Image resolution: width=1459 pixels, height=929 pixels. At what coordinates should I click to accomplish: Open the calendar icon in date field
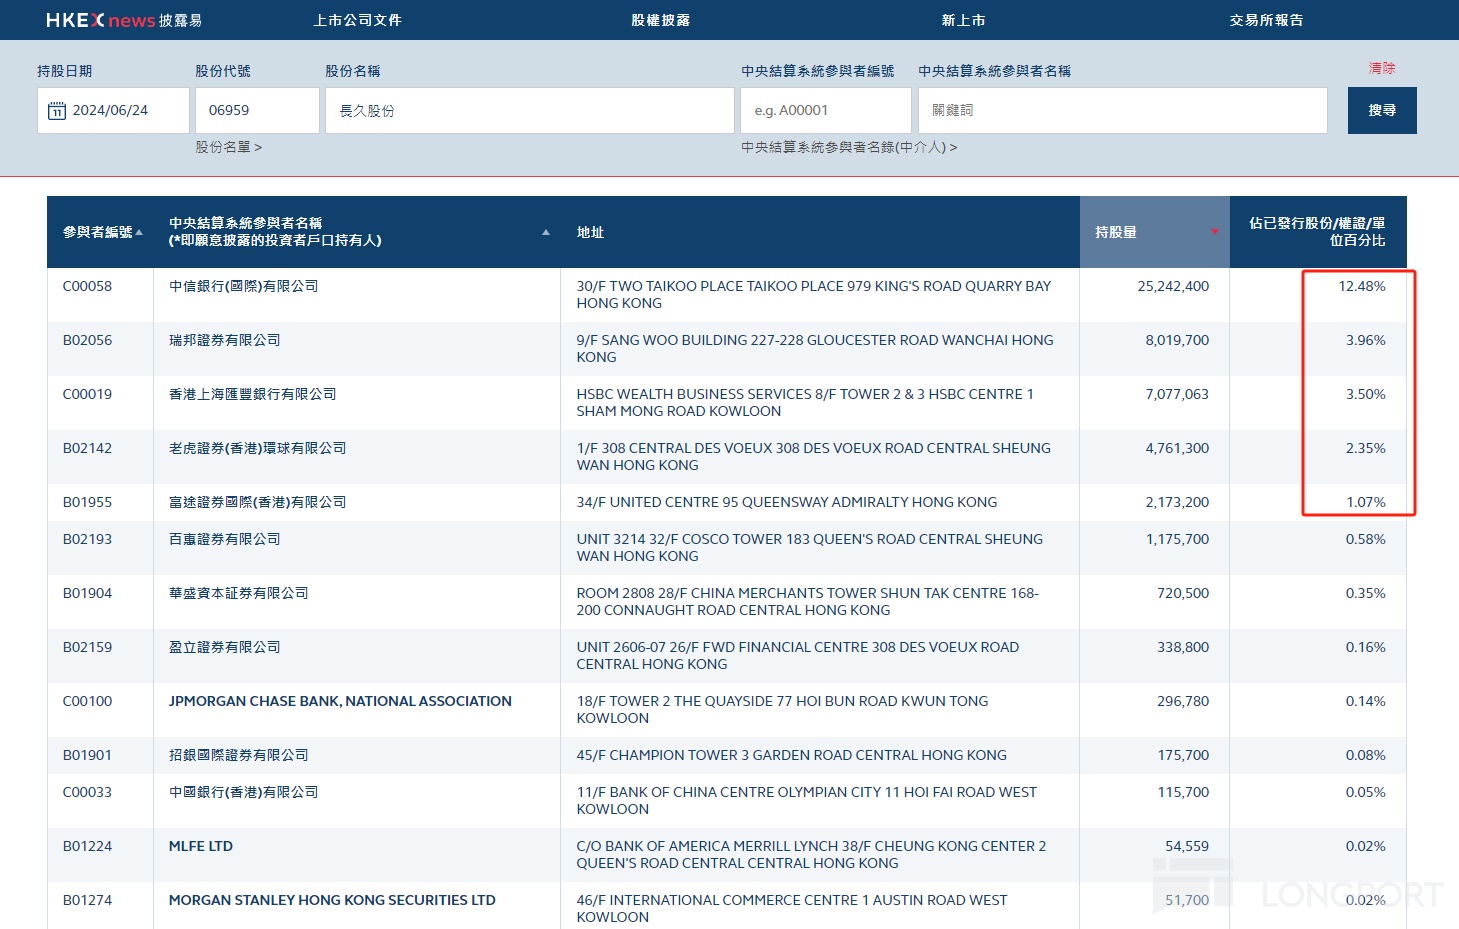click(57, 111)
